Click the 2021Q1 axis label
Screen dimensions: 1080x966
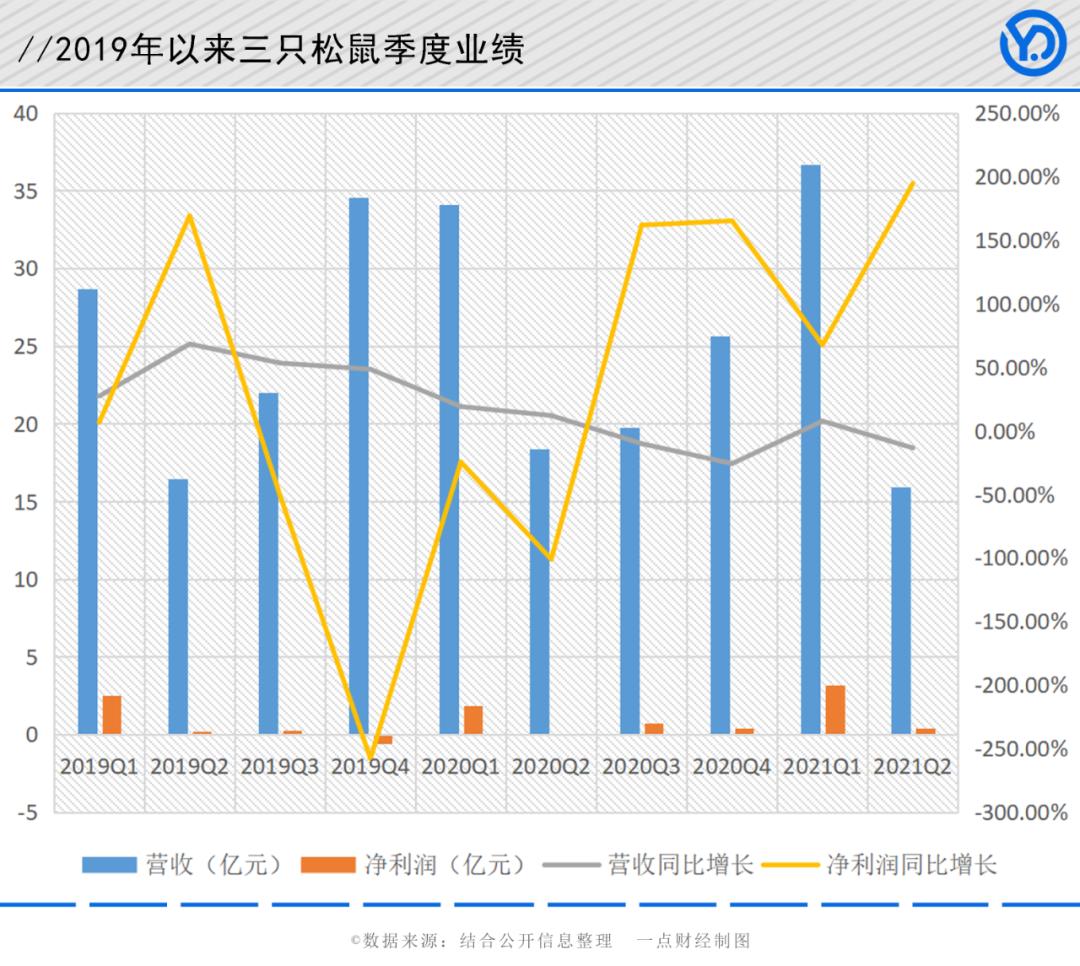coord(822,766)
